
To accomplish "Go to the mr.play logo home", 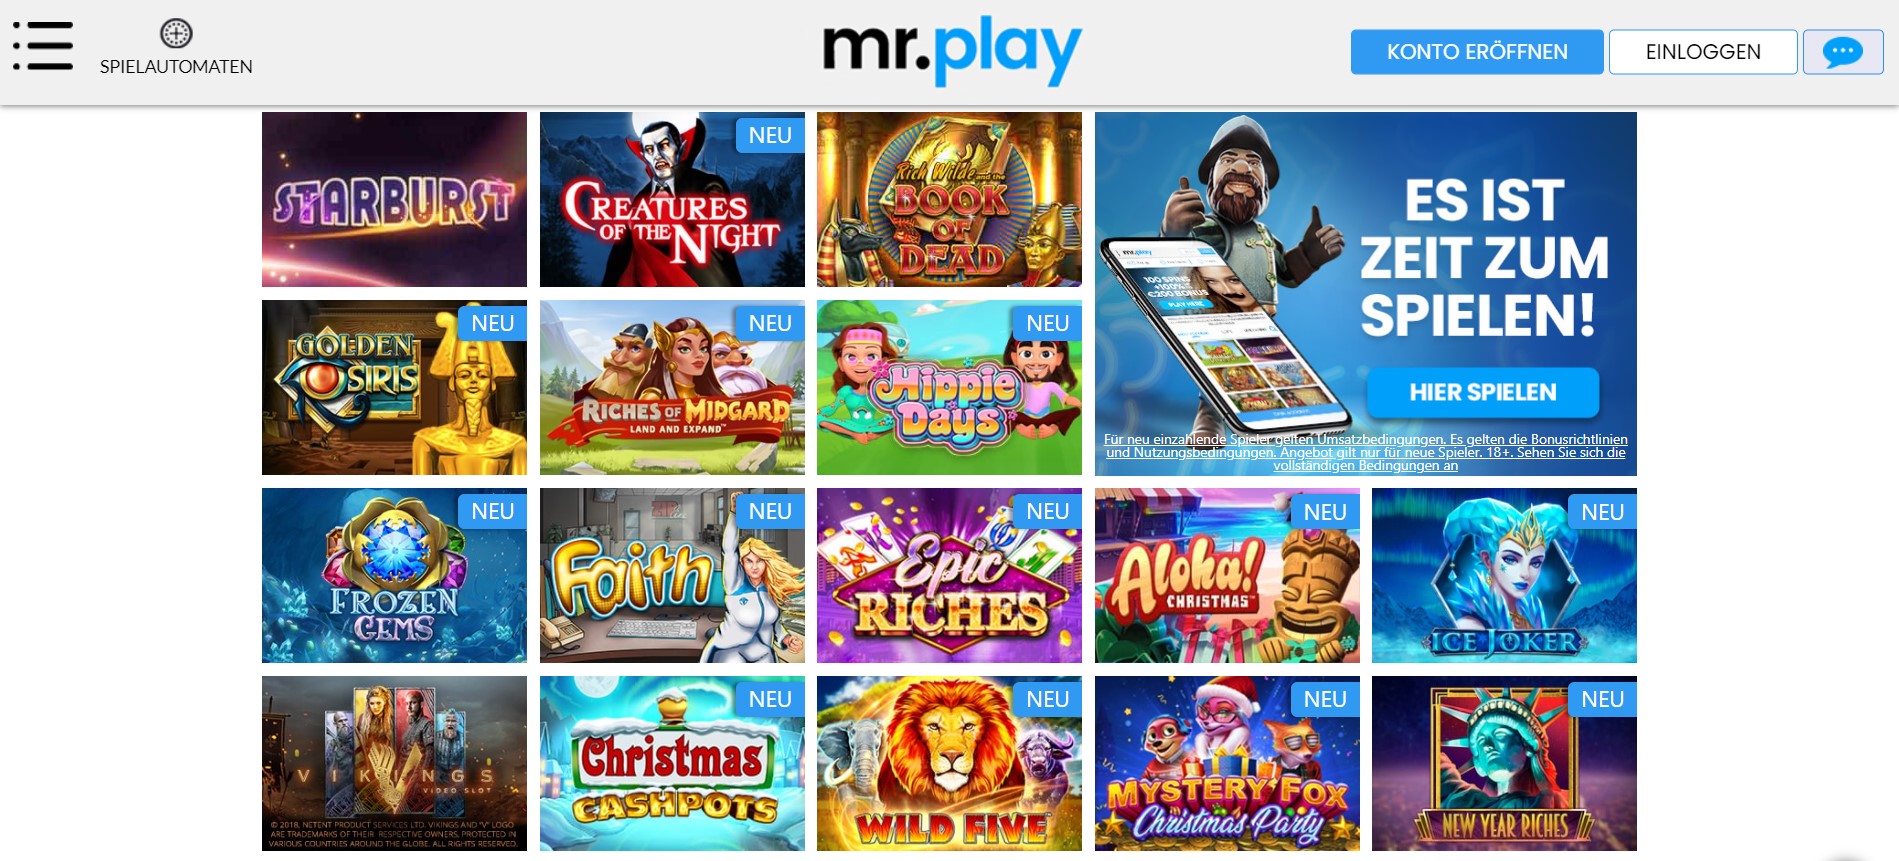I will [951, 50].
